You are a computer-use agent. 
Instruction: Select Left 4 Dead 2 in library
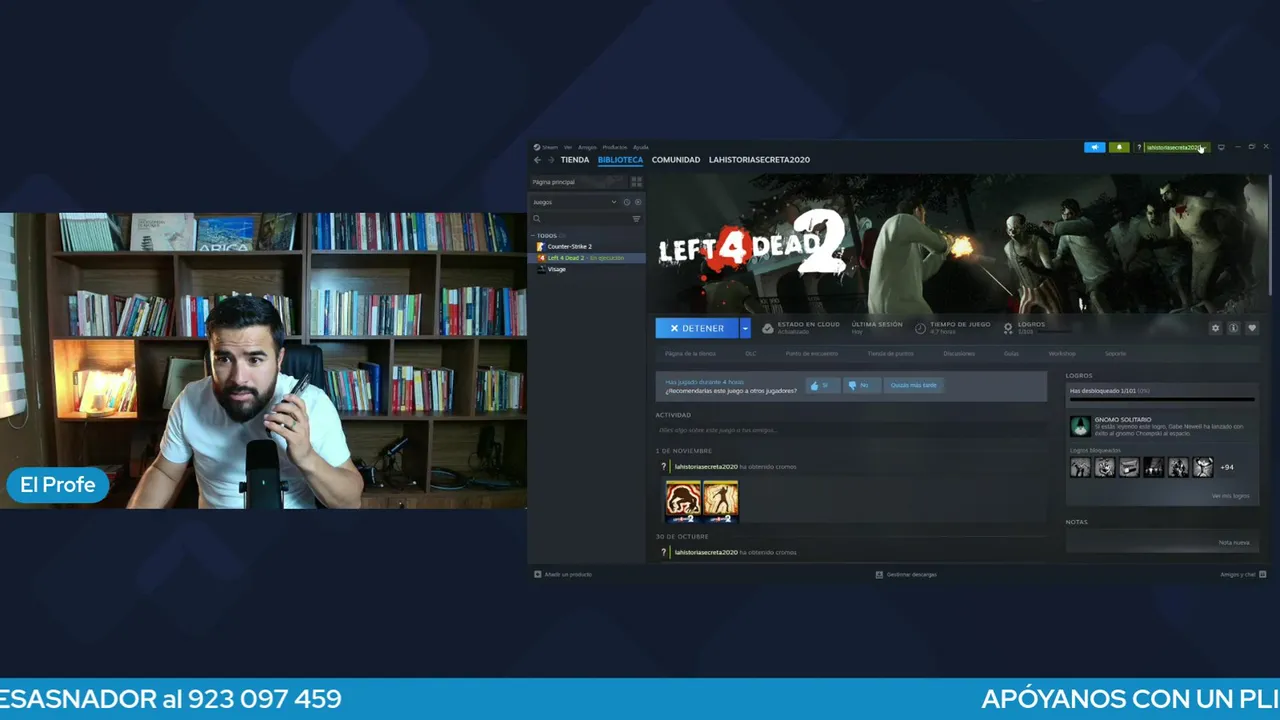click(586, 258)
